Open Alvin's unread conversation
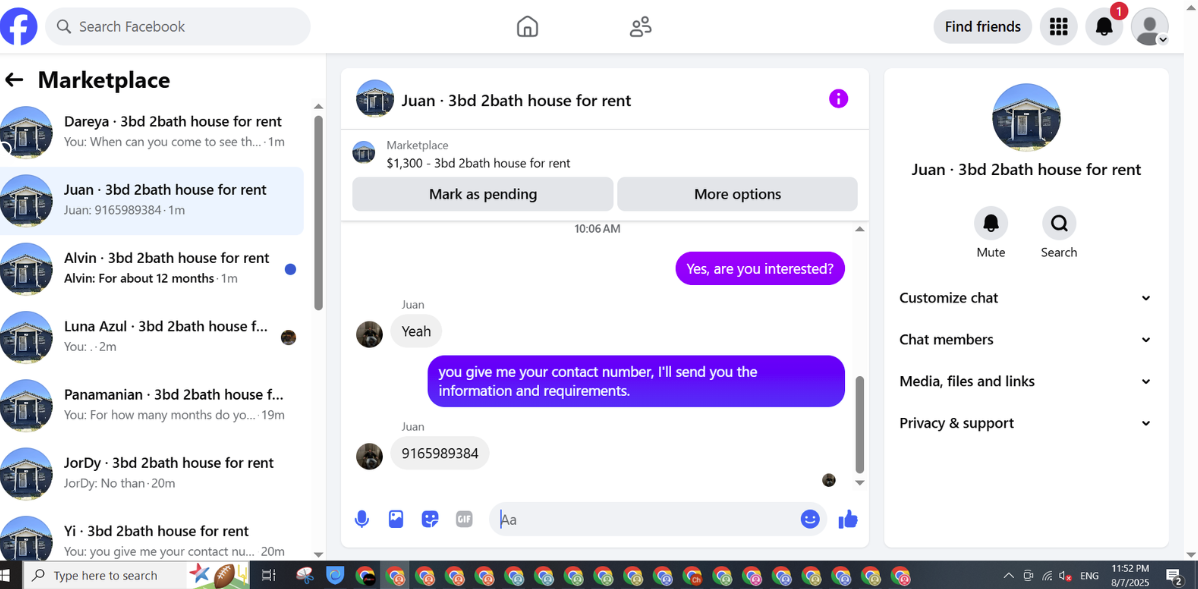This screenshot has width=1198, height=589. click(x=151, y=269)
